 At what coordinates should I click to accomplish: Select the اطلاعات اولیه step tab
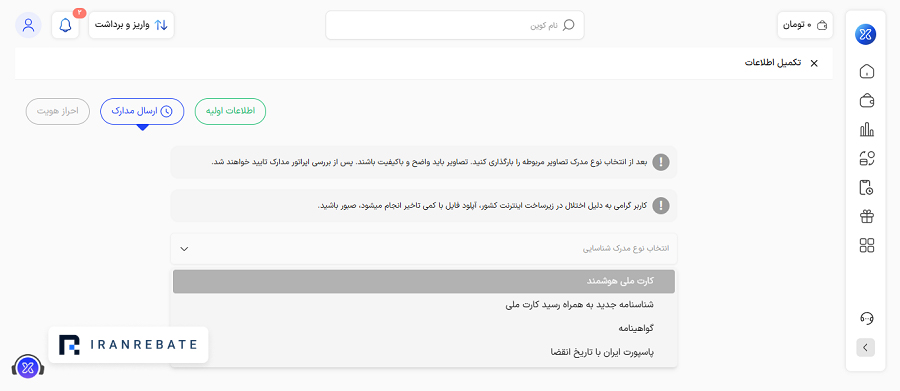(x=231, y=111)
